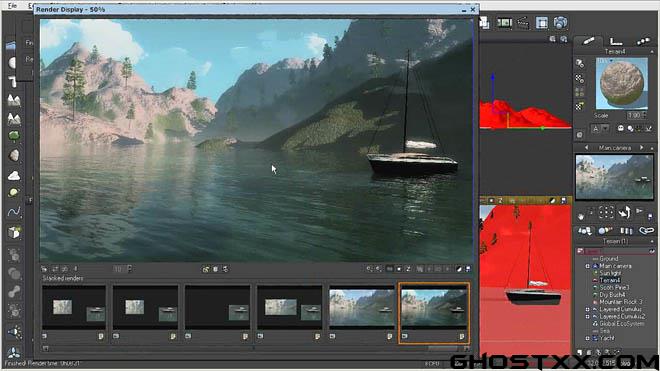
Task: Open the File menu
Action: [x=12, y=6]
